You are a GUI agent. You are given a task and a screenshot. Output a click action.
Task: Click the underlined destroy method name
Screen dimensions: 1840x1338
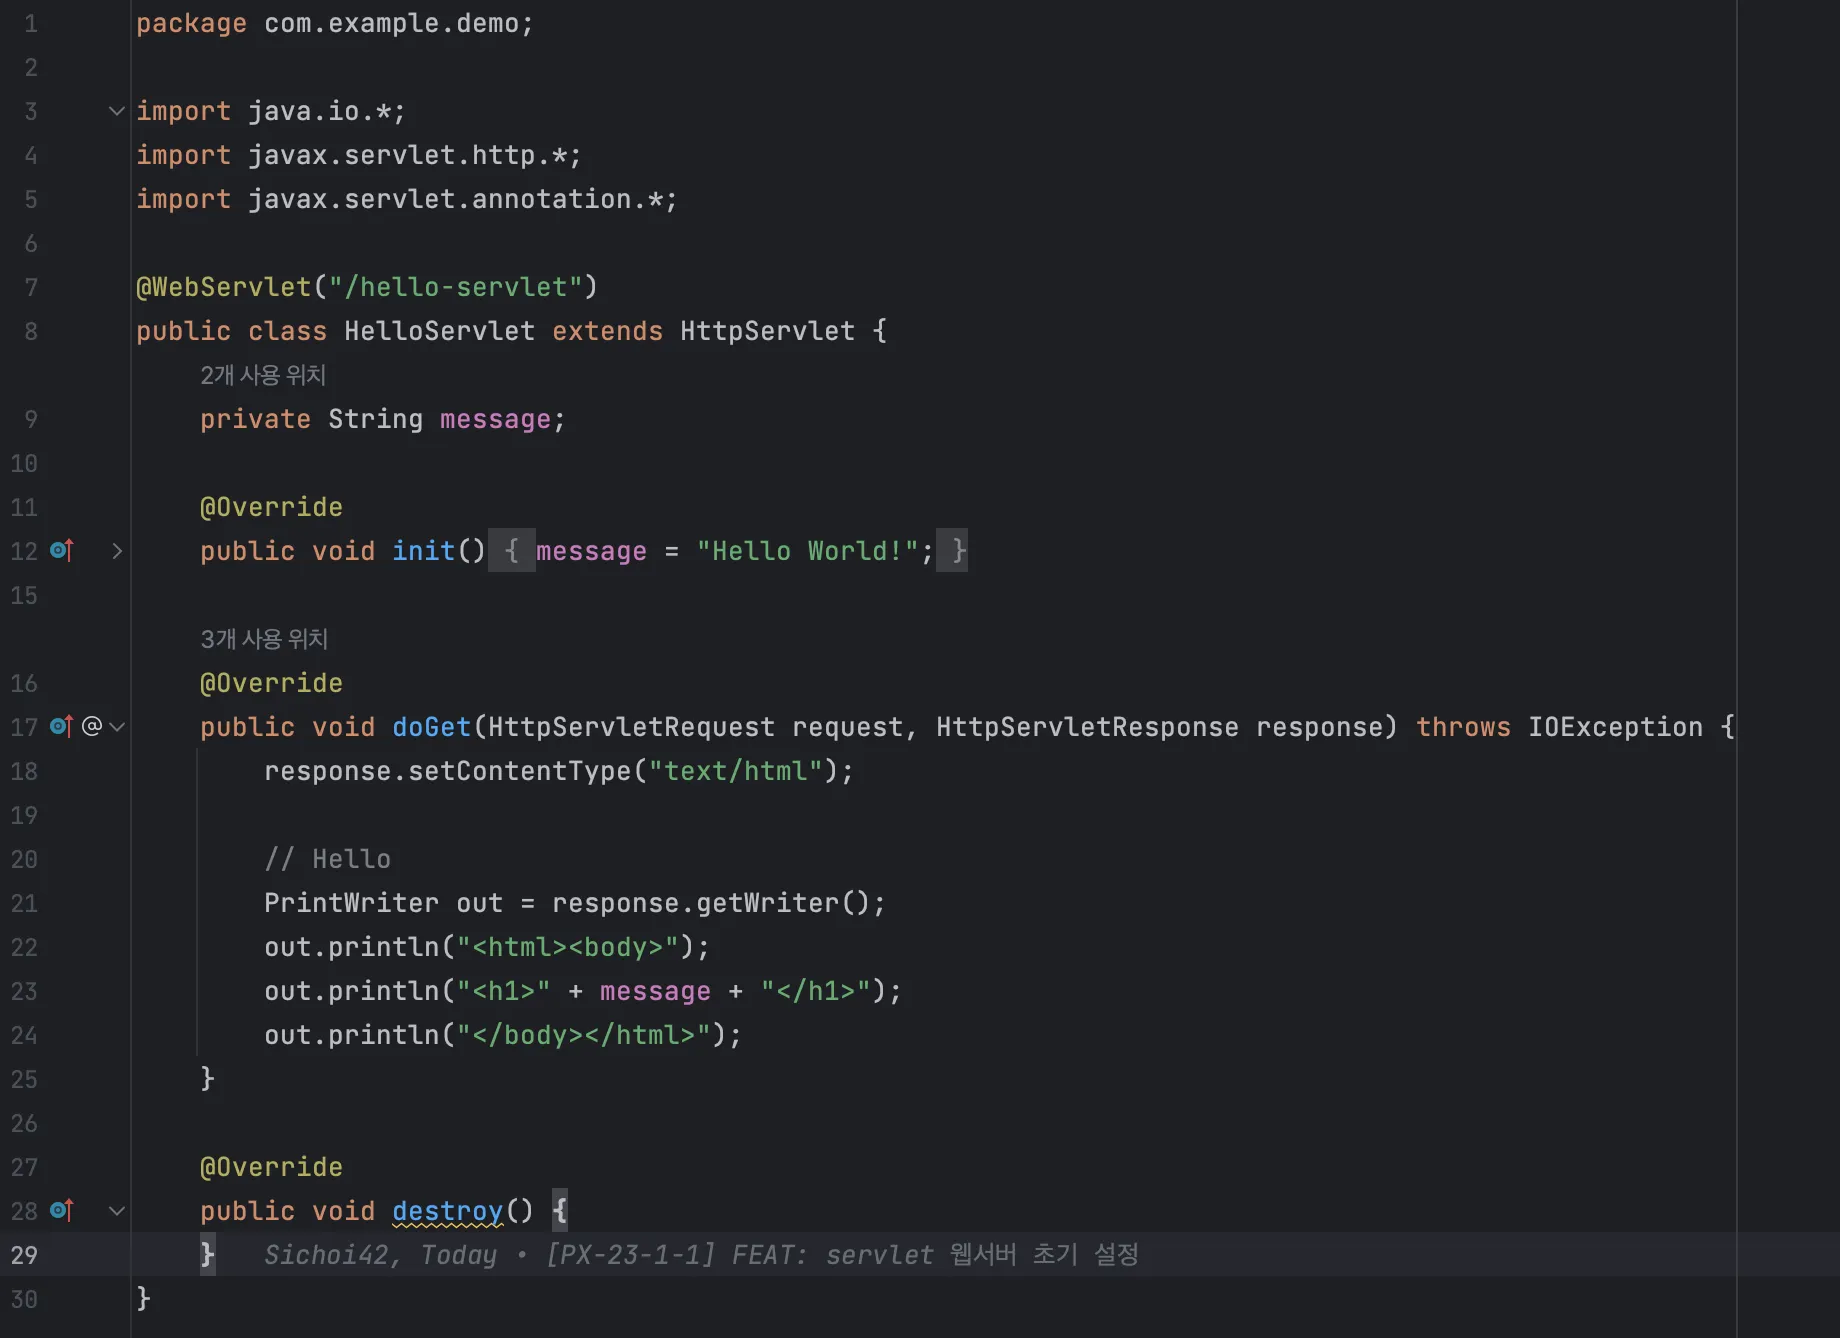pyautogui.click(x=448, y=1211)
